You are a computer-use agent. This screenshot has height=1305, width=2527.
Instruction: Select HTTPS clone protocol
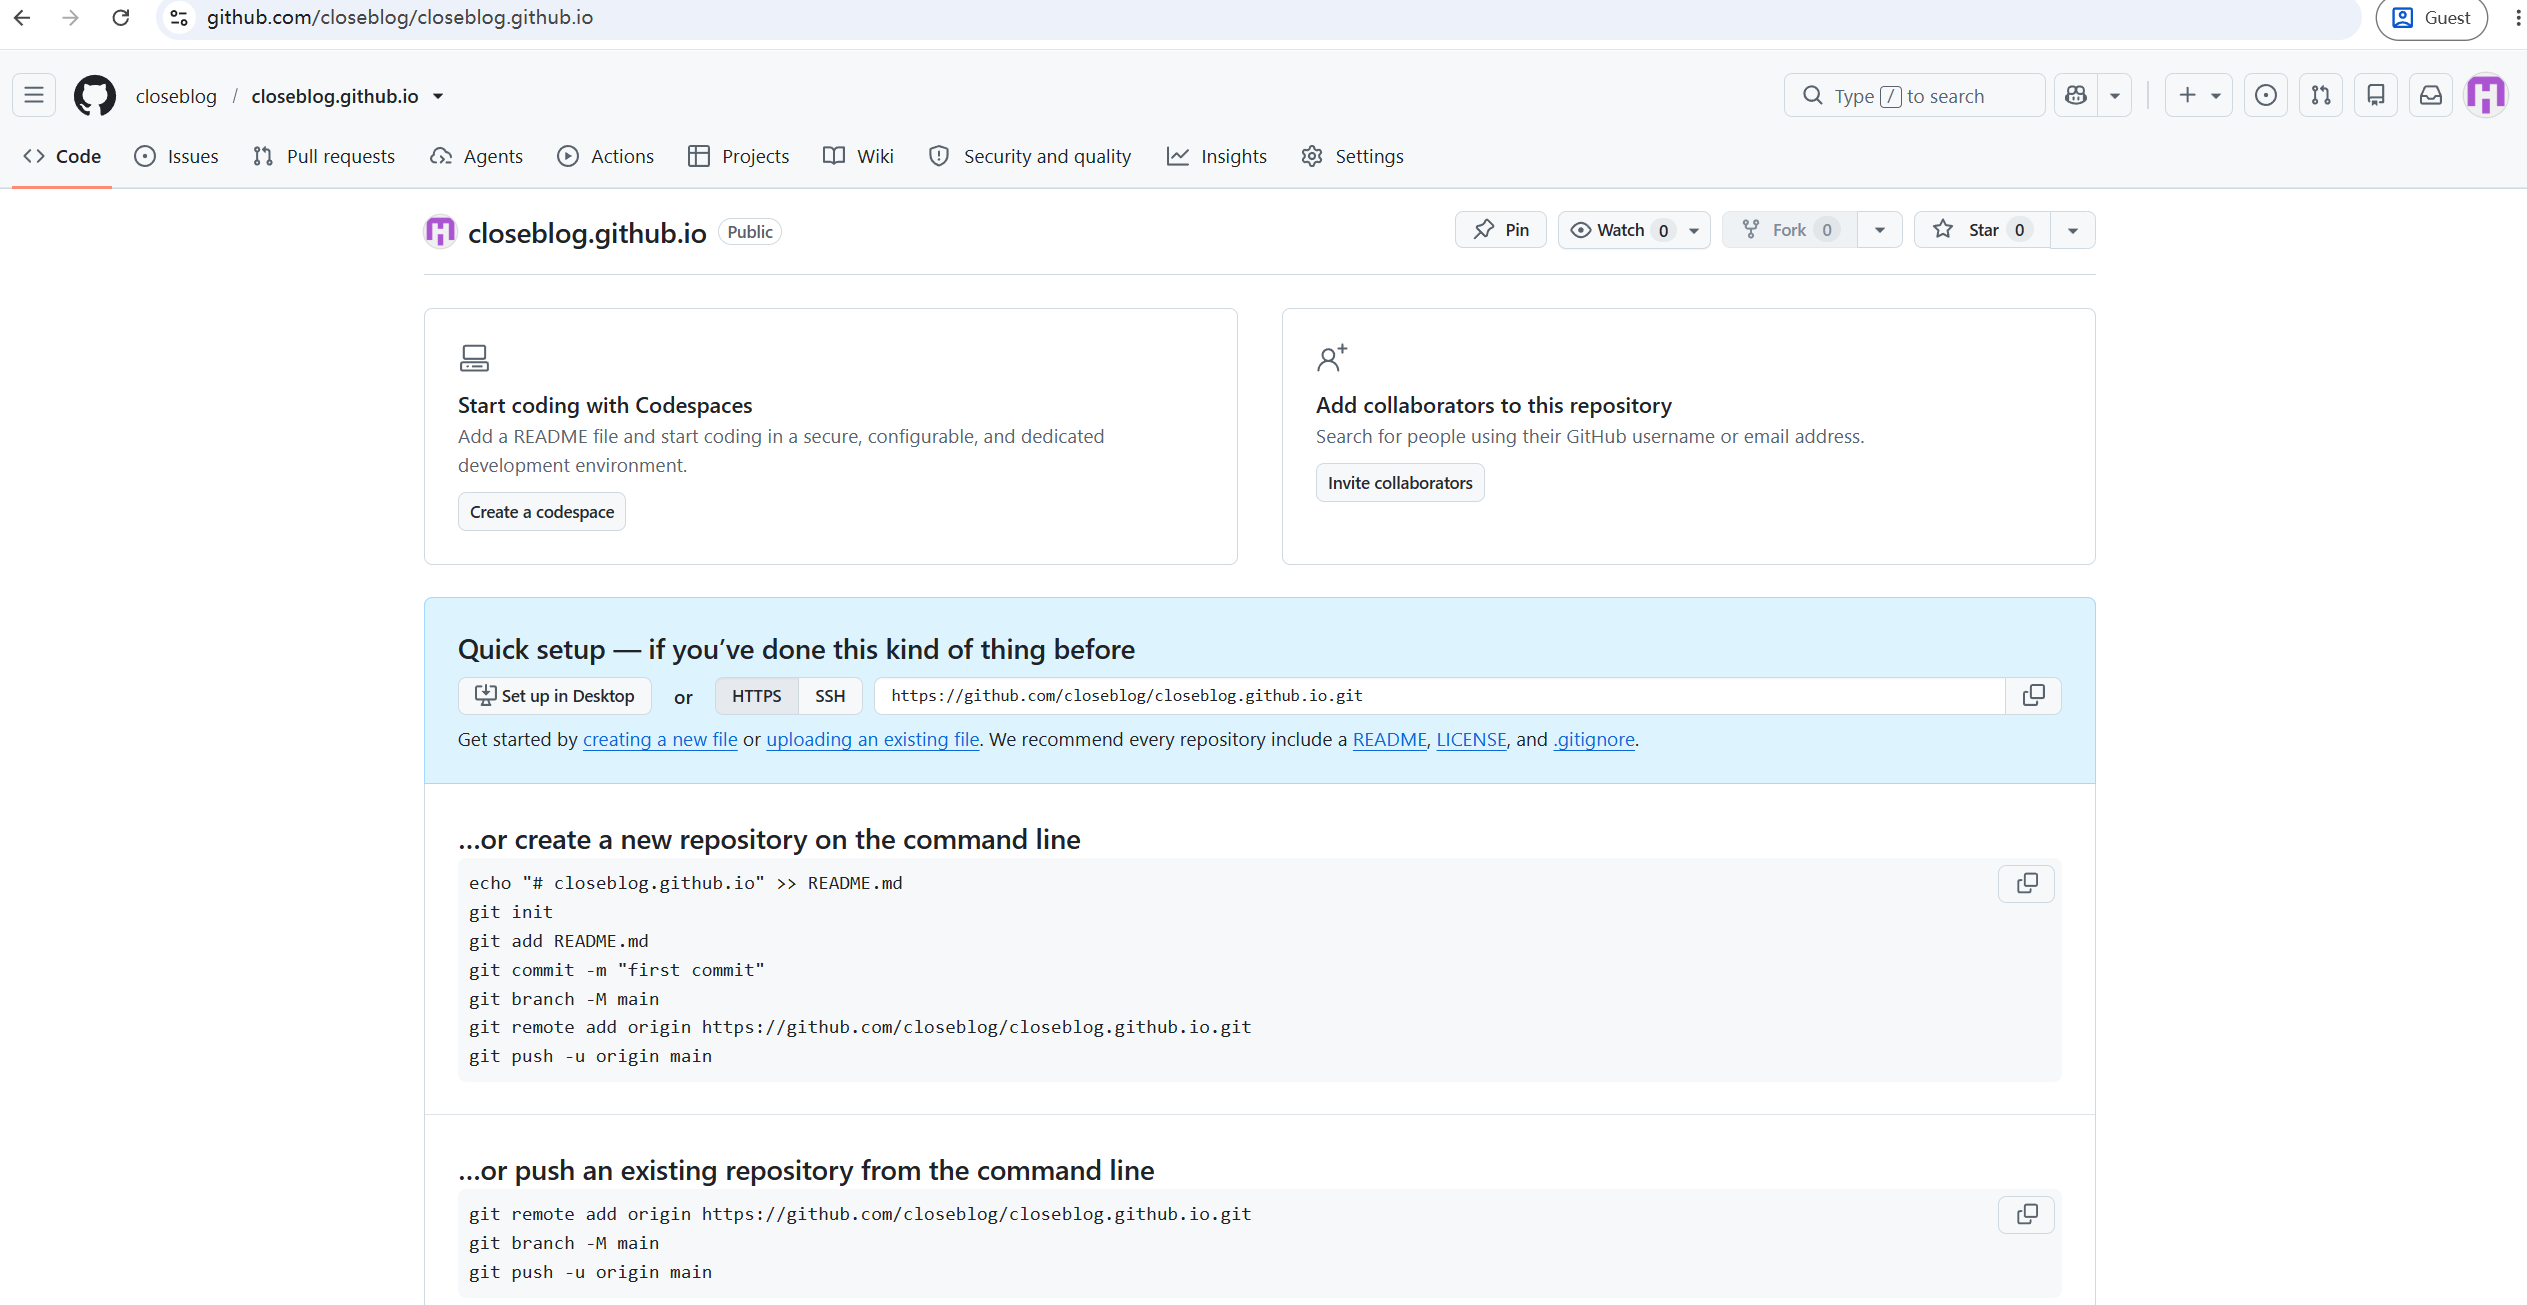756,696
